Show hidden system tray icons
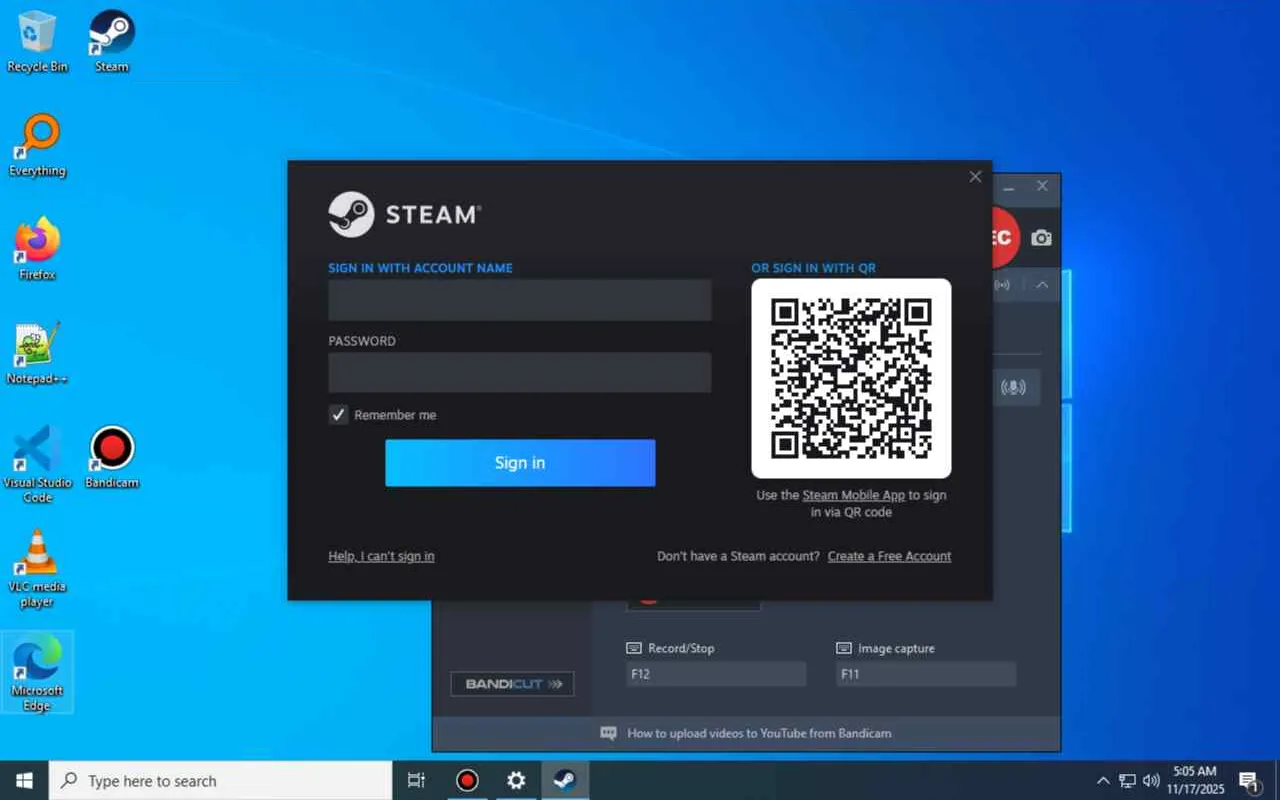 click(1103, 781)
